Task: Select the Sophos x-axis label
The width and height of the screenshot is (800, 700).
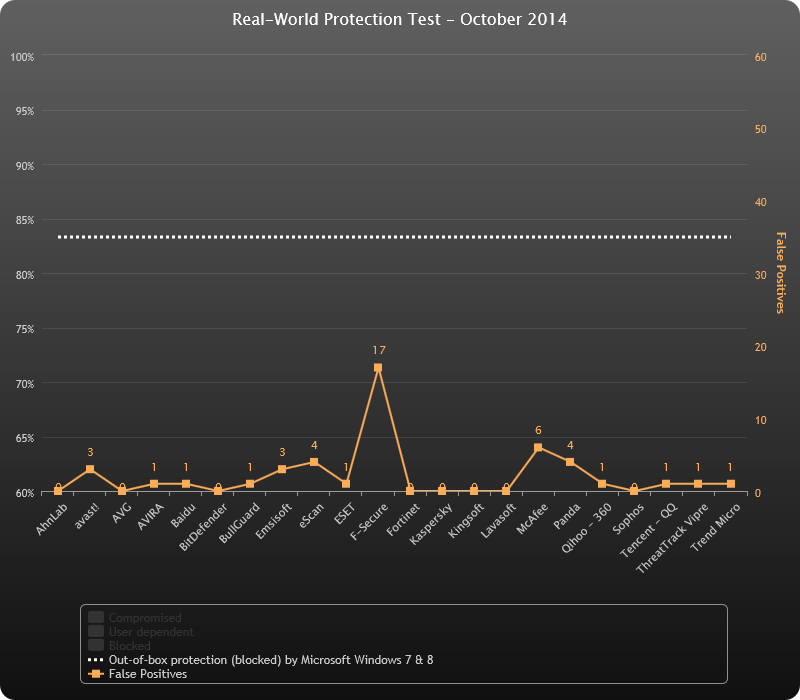Action: pyautogui.click(x=628, y=519)
